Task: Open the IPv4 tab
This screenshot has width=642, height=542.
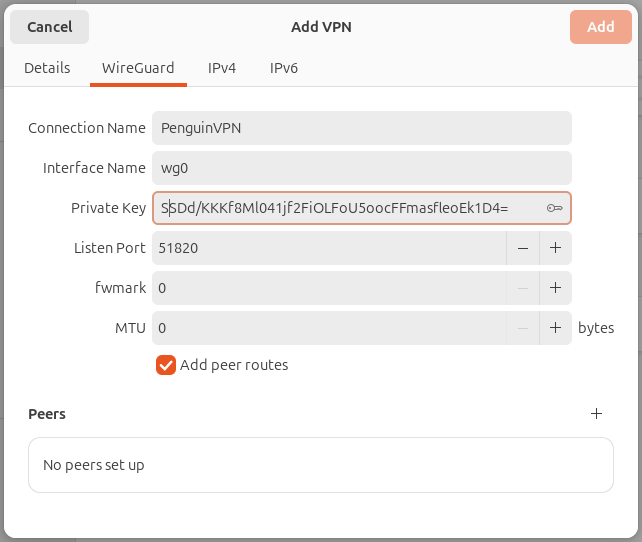Action: 222,68
